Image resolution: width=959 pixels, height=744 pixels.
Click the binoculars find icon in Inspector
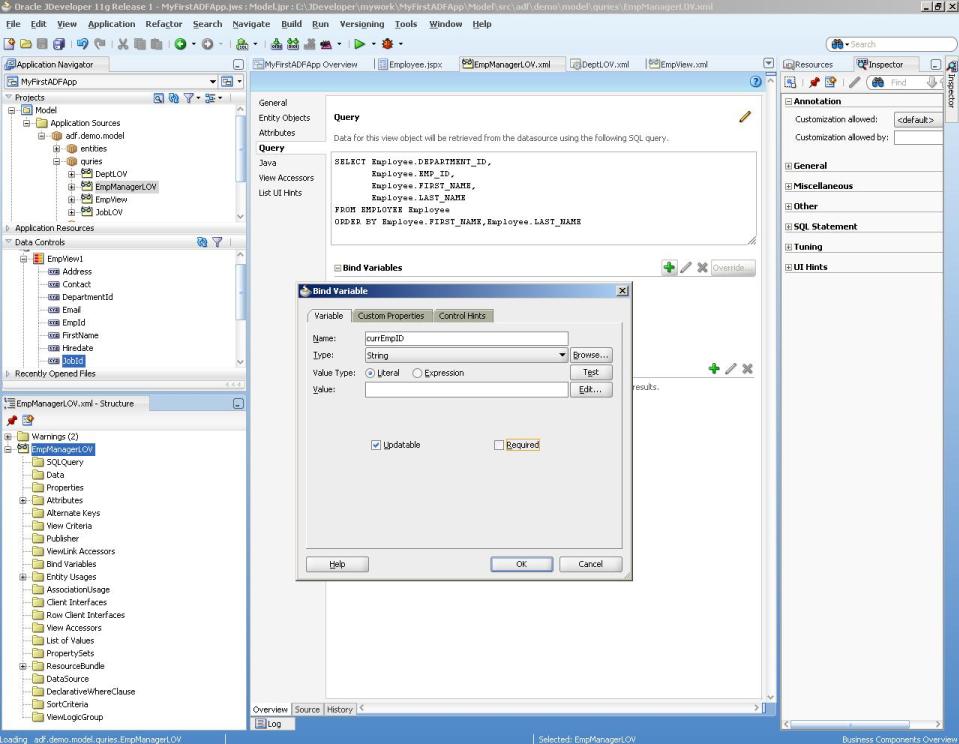pos(878,82)
